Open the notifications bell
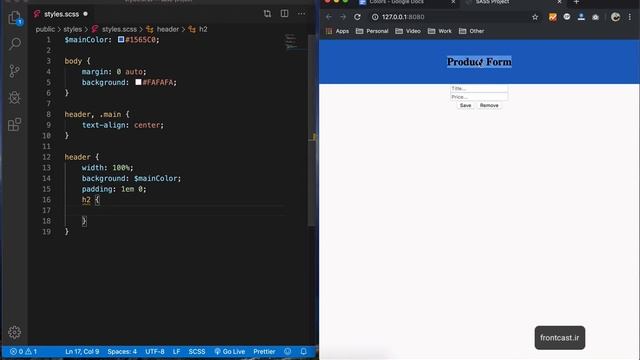The width and height of the screenshot is (640, 360). pos(304,351)
